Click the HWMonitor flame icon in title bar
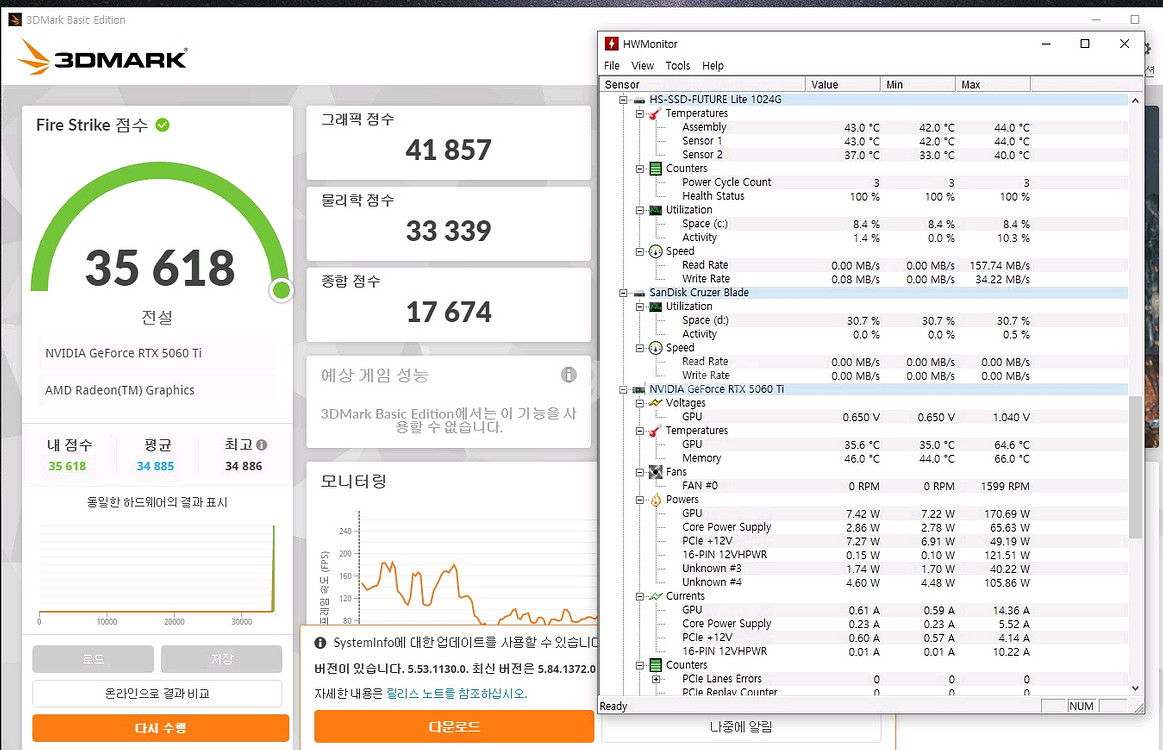 [610, 43]
